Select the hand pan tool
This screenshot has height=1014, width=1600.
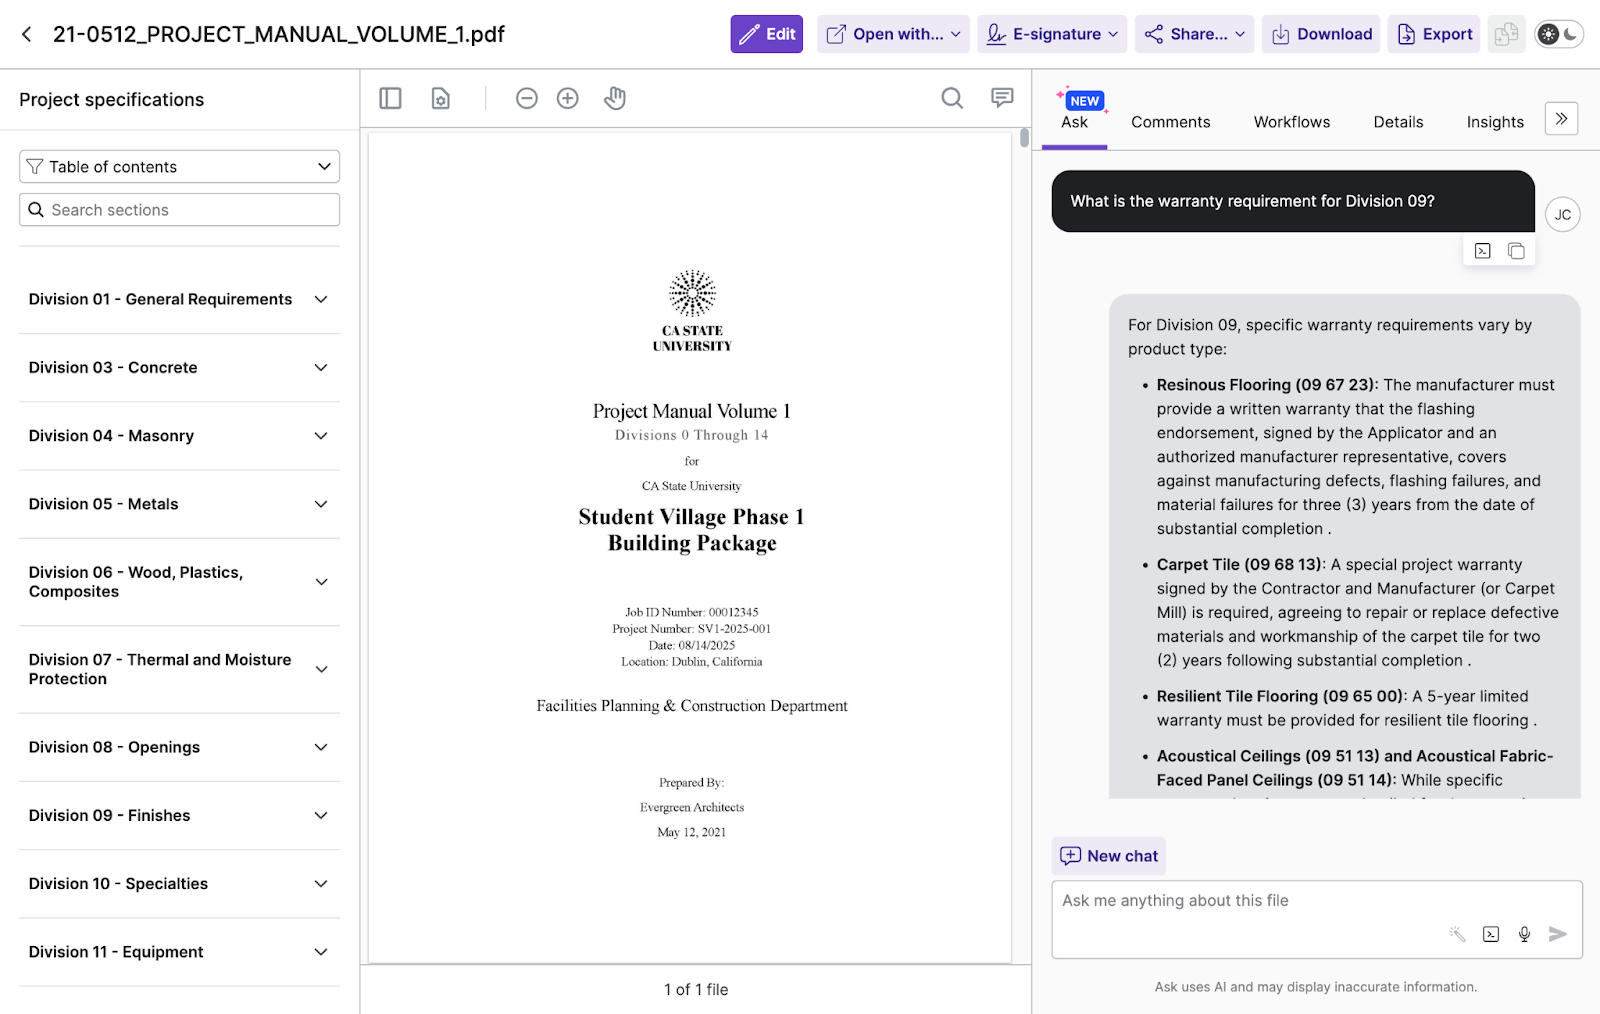point(615,98)
